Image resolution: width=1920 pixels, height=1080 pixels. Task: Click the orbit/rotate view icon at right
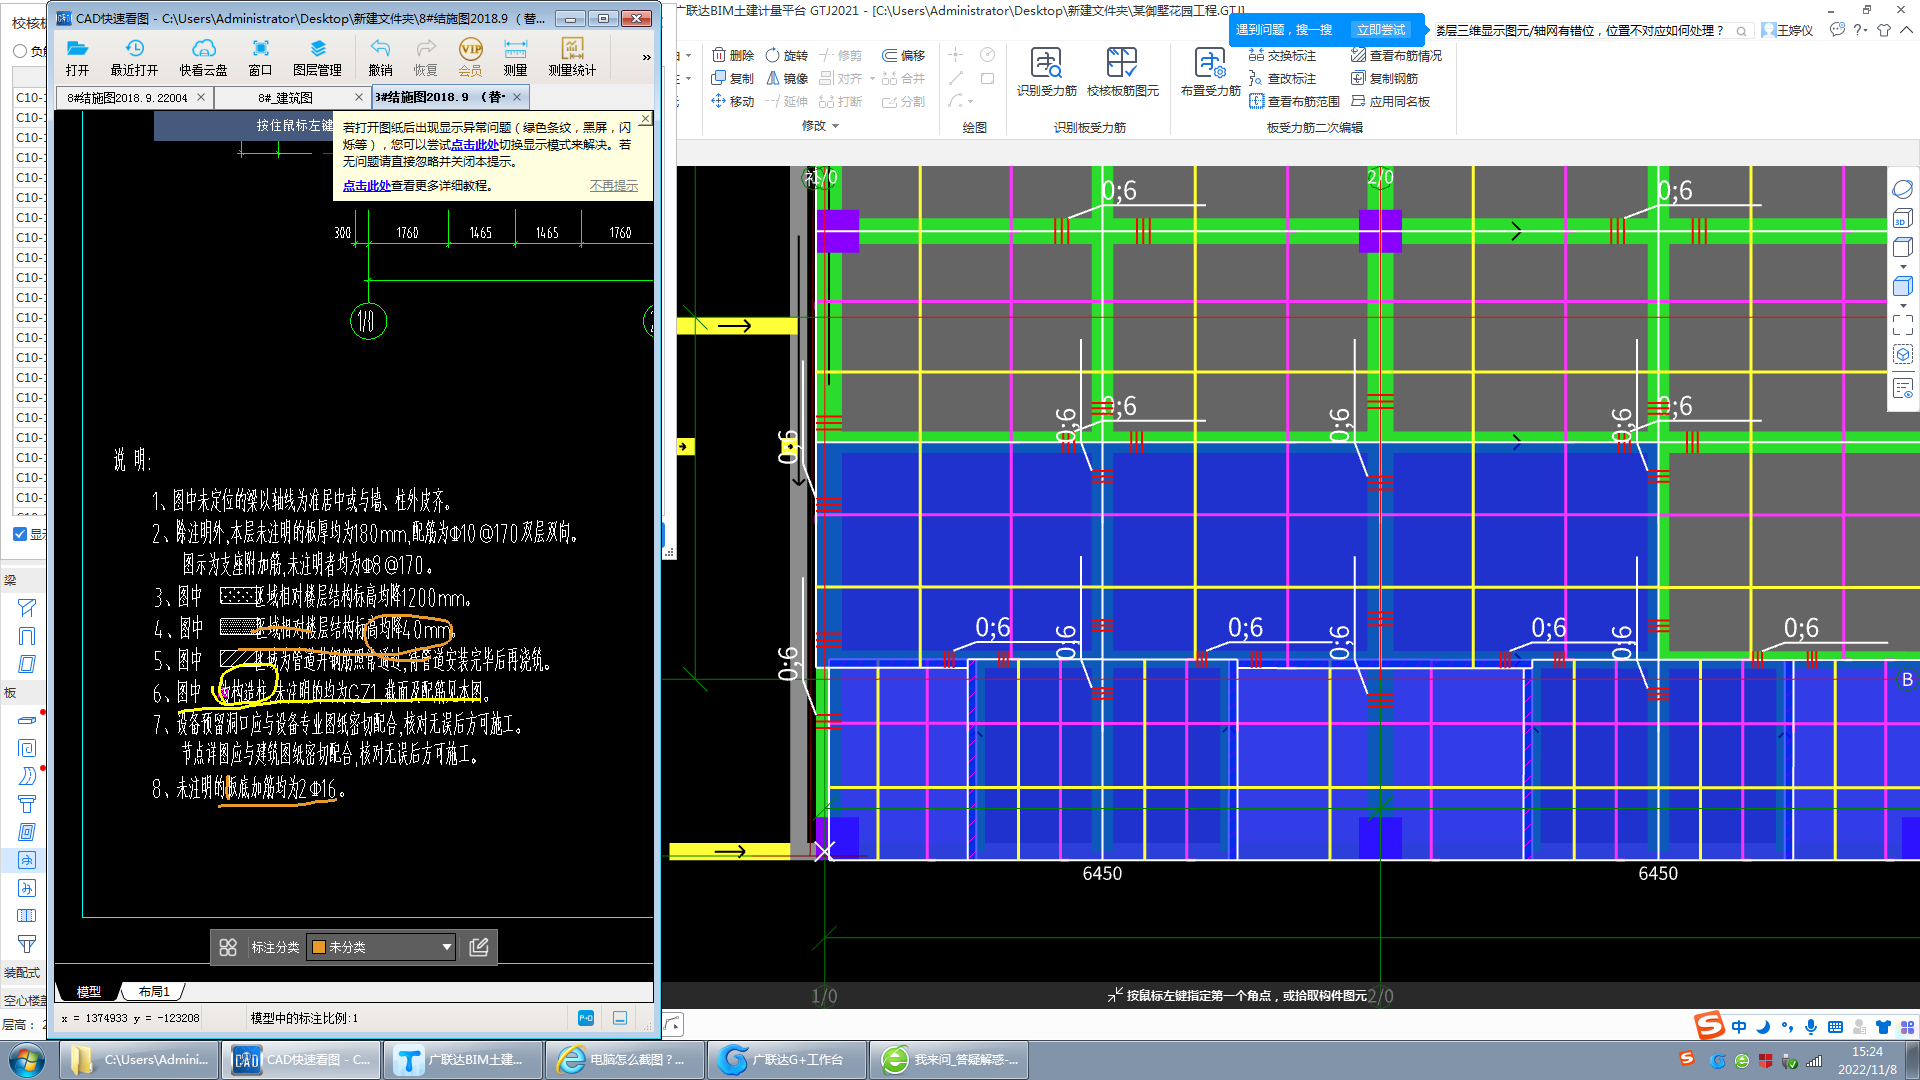tap(1902, 189)
